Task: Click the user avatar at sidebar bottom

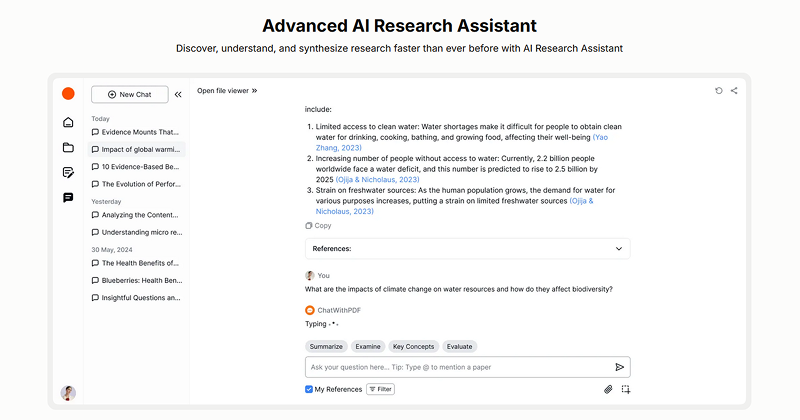Action: point(68,393)
